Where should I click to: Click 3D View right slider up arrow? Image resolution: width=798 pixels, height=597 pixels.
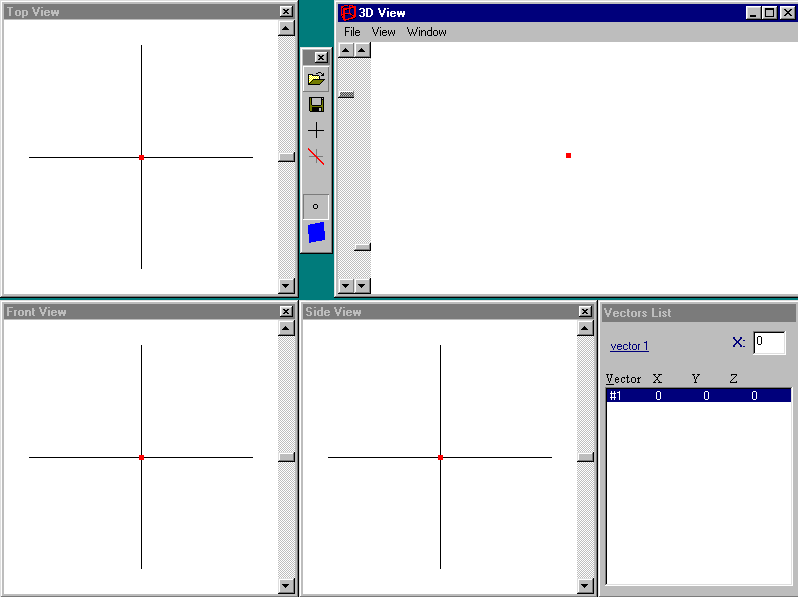pyautogui.click(x=361, y=50)
